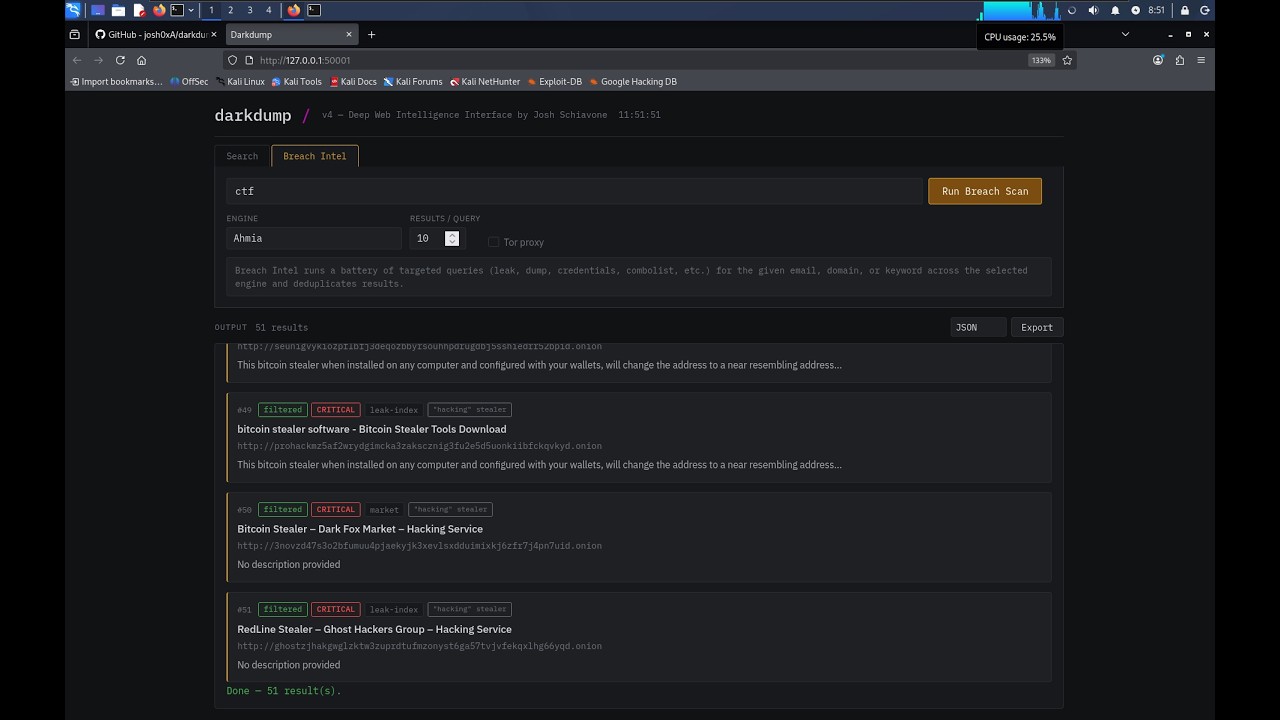Open the view recent browsing icon
Screen dimensions: 1280x720
pos(74,34)
